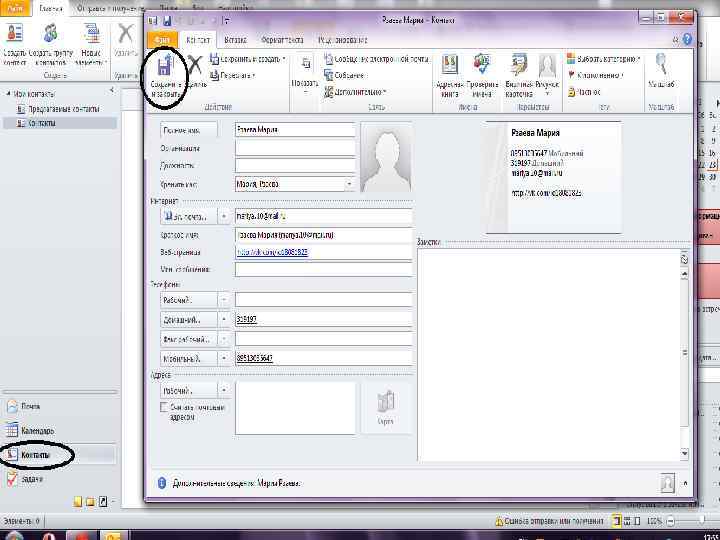
Task: Click the Домашний phone button
Action: [x=188, y=319]
